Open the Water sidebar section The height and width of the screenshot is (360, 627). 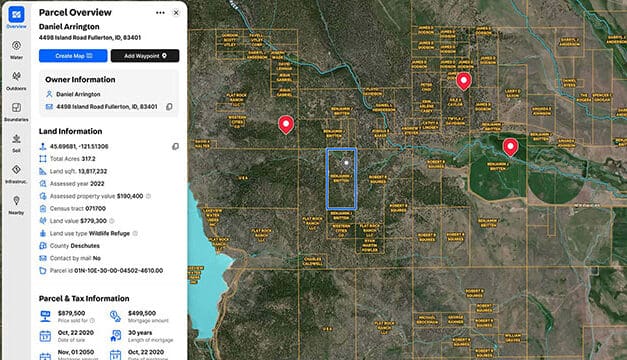click(x=16, y=50)
